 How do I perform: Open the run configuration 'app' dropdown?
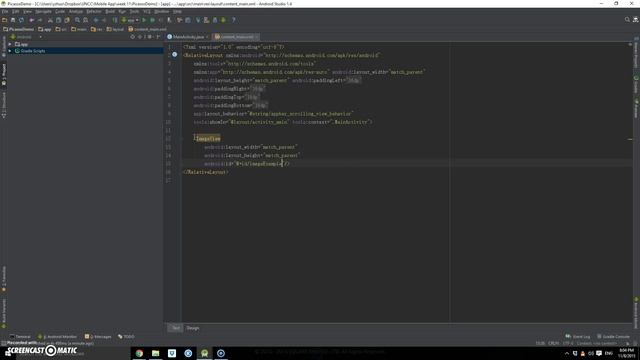130,20
